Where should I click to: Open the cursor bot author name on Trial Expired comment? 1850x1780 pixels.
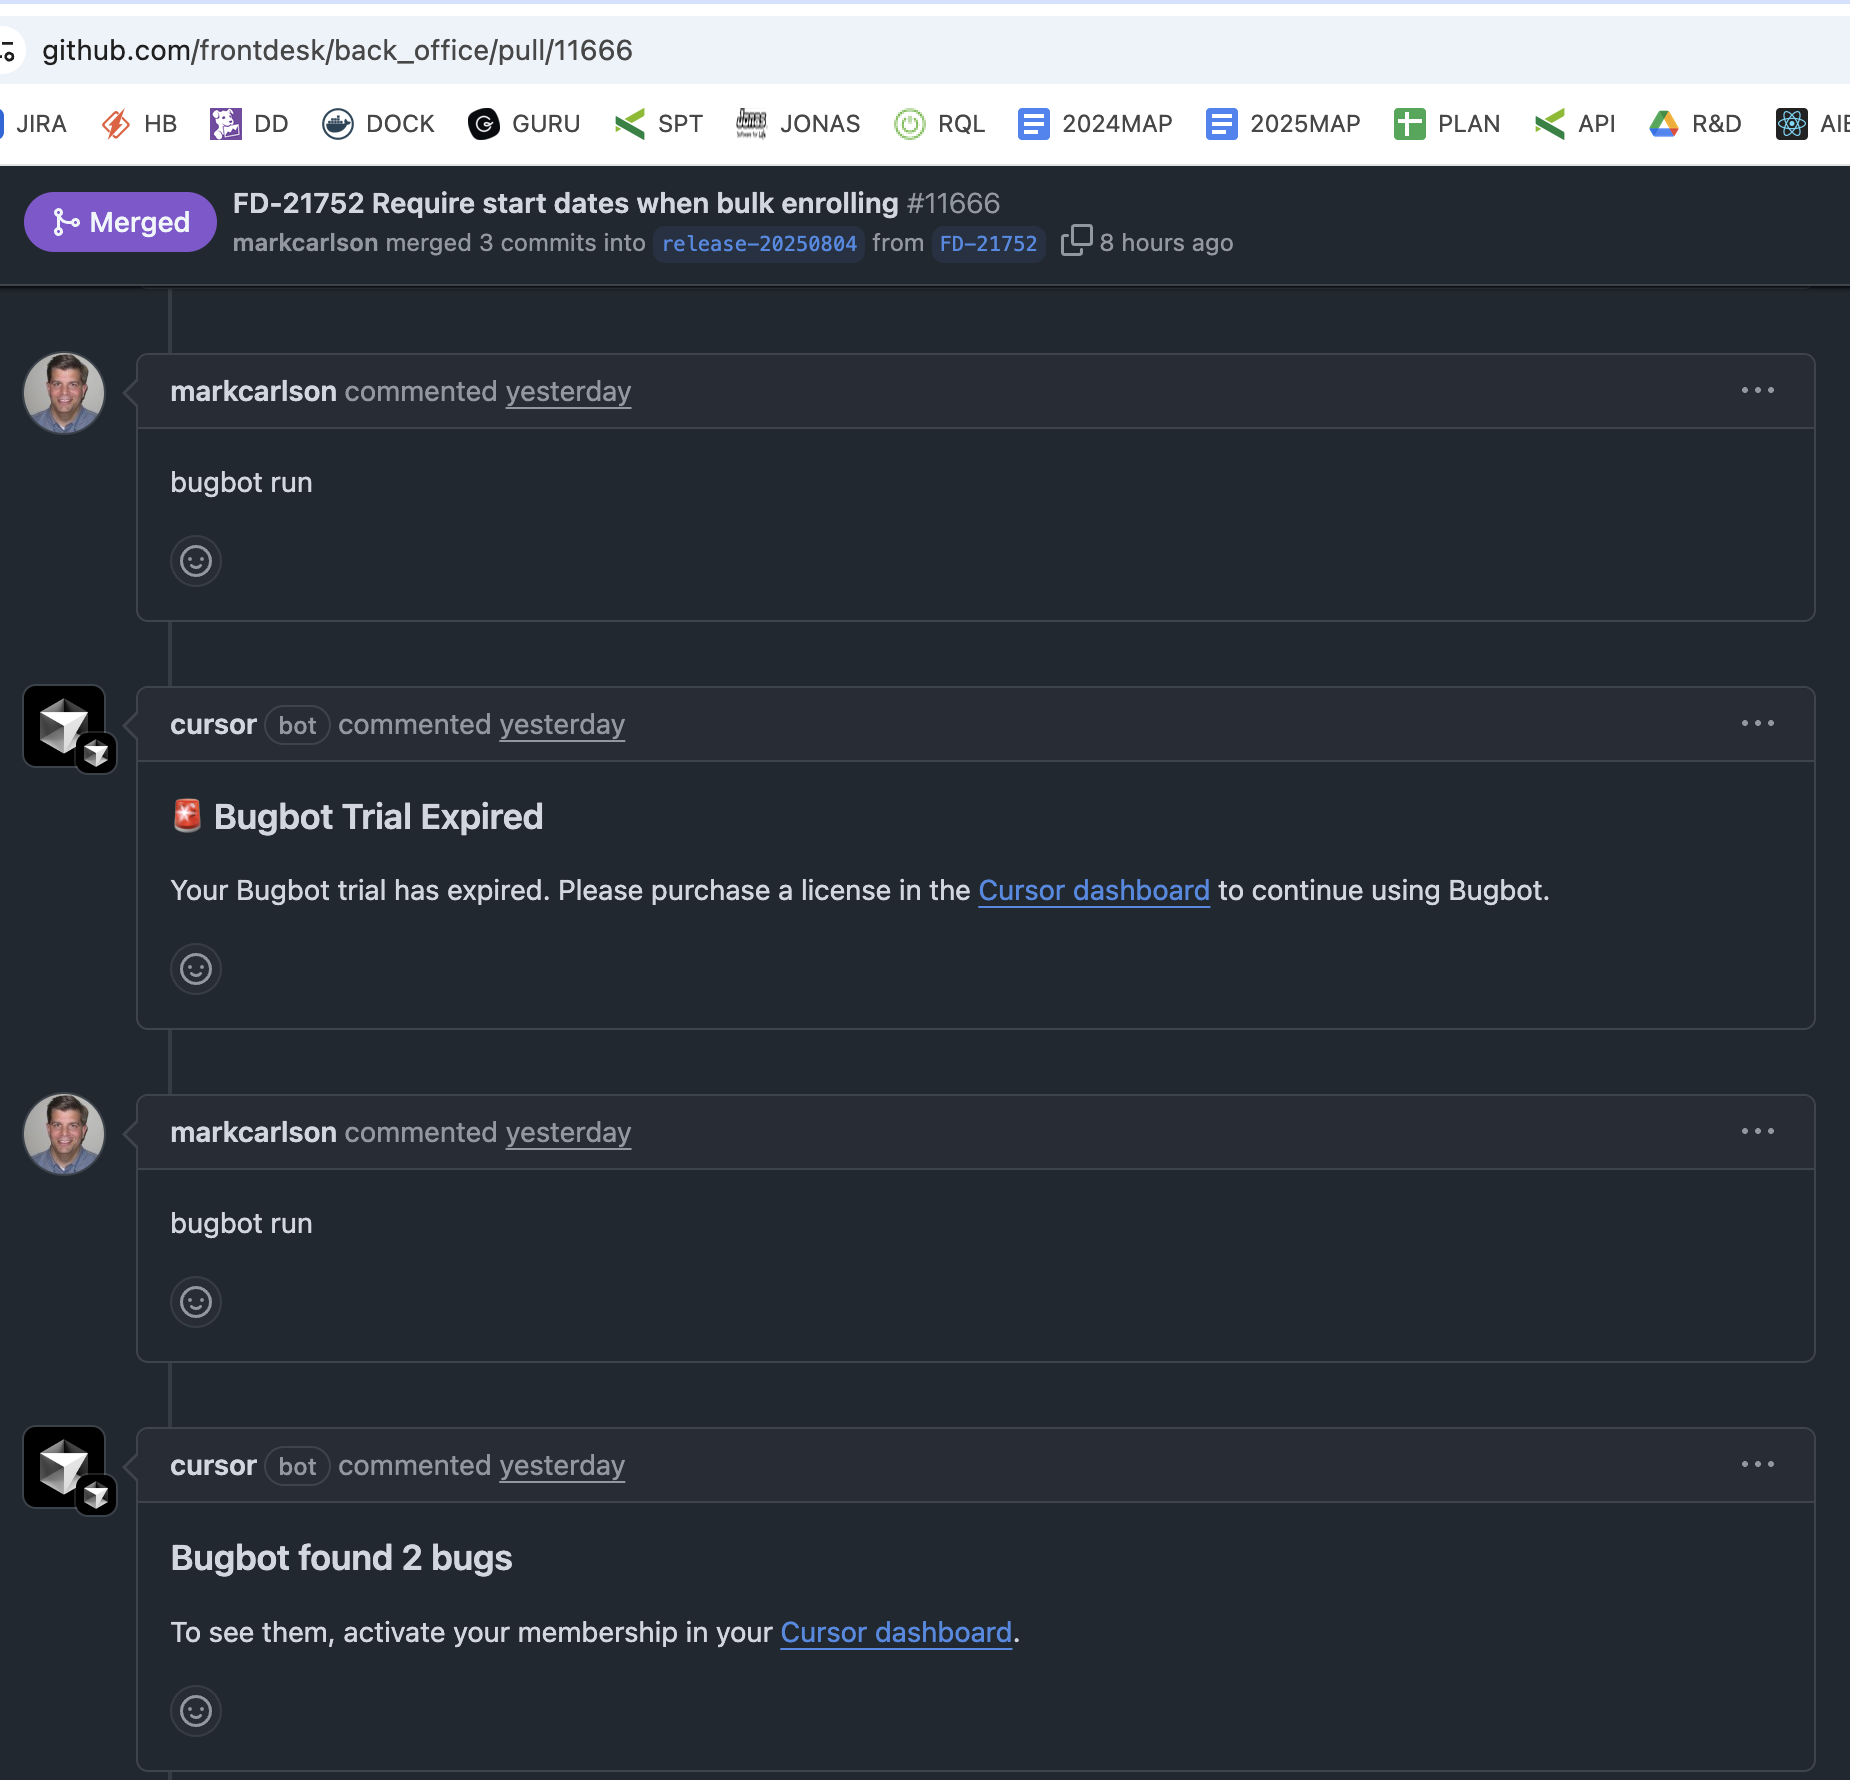click(214, 724)
